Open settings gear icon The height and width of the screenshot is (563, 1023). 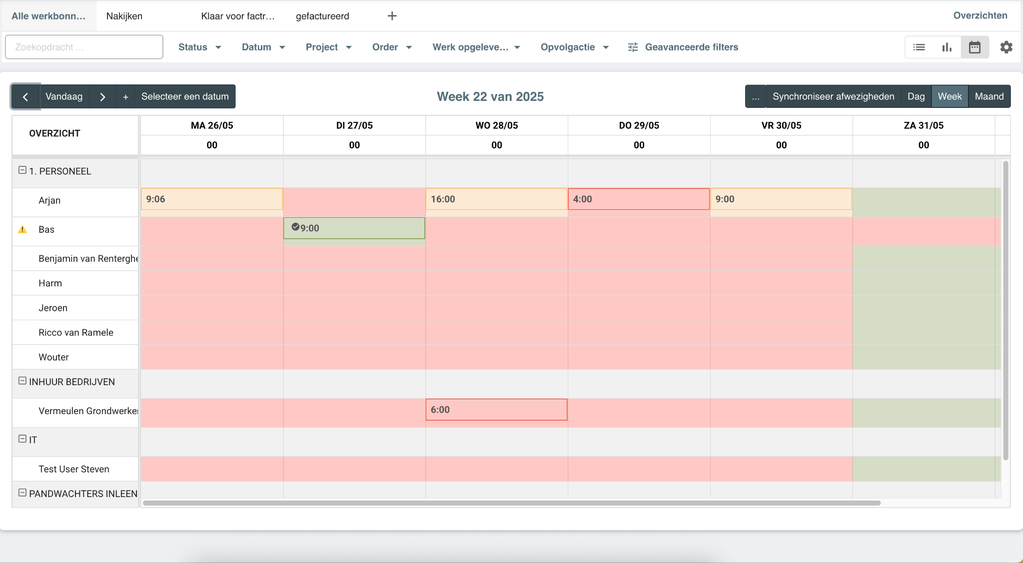pos(1006,47)
